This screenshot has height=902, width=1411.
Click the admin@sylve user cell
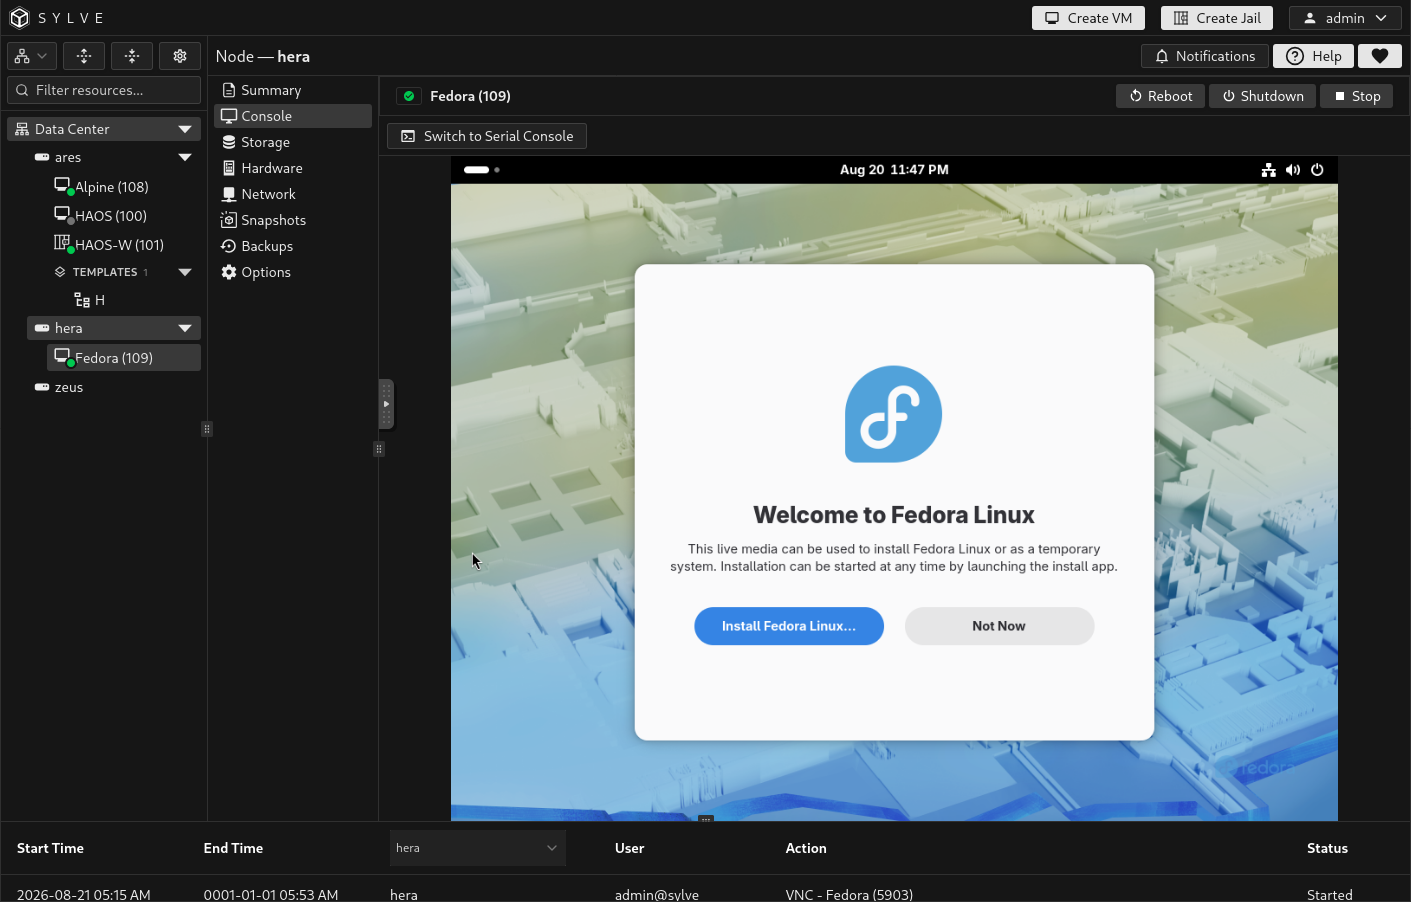(657, 894)
